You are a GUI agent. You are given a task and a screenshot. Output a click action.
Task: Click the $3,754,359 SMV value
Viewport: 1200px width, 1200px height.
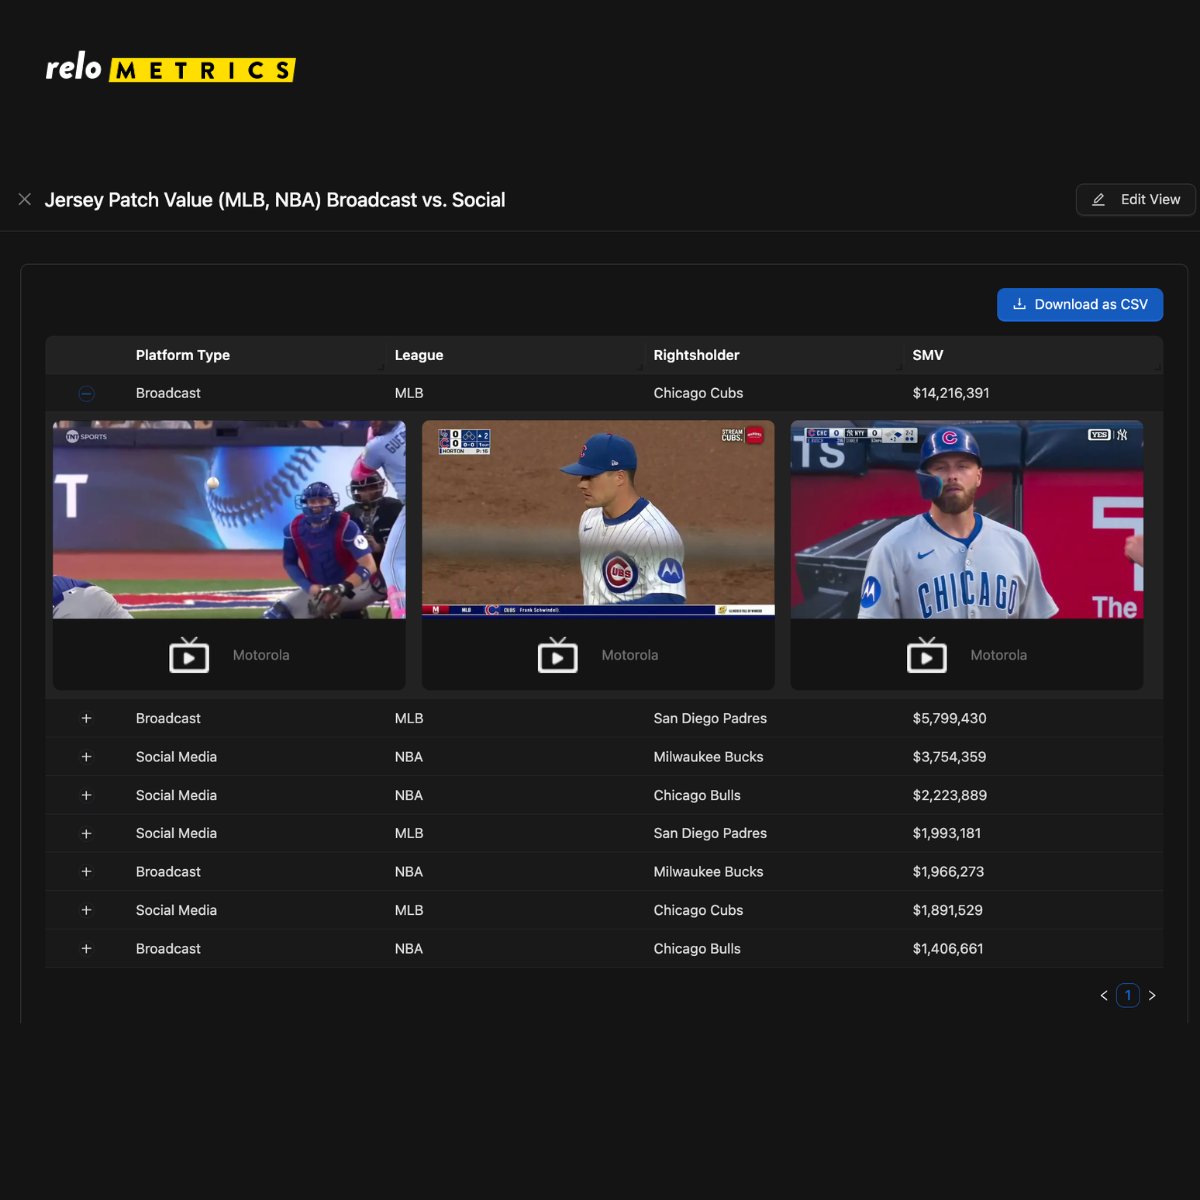coord(950,757)
